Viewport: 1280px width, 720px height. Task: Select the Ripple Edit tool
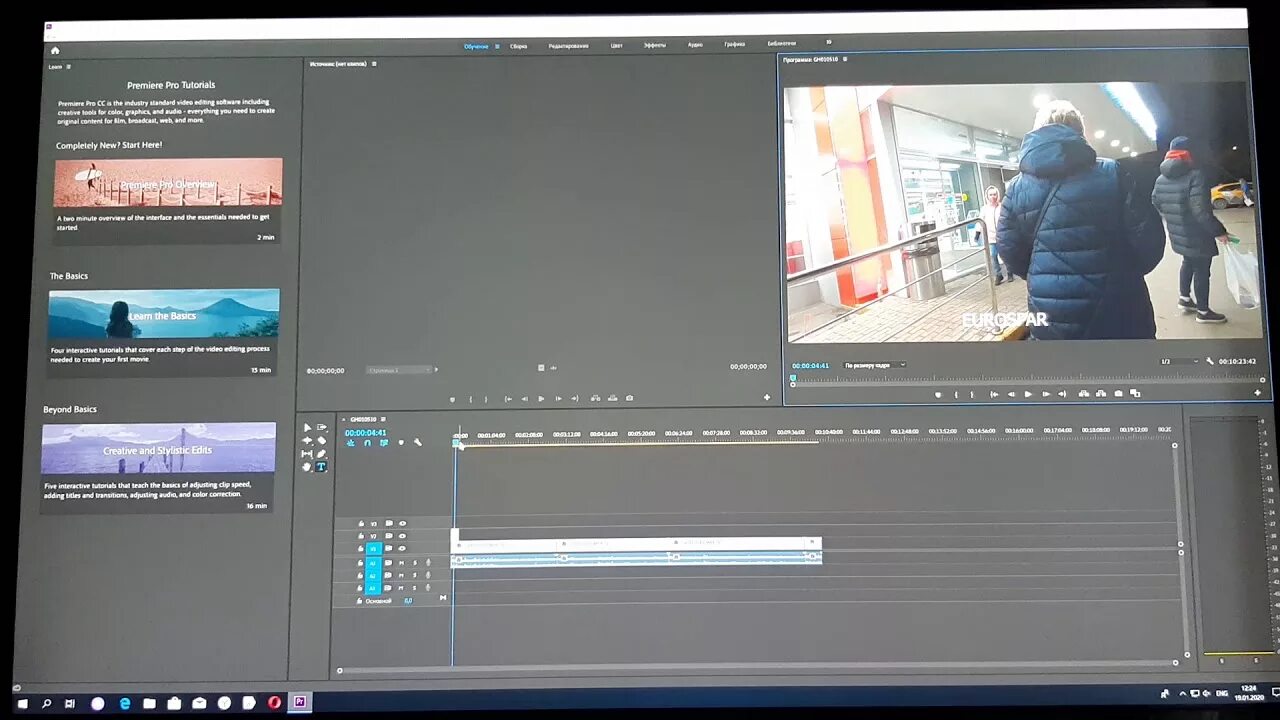[x=308, y=441]
